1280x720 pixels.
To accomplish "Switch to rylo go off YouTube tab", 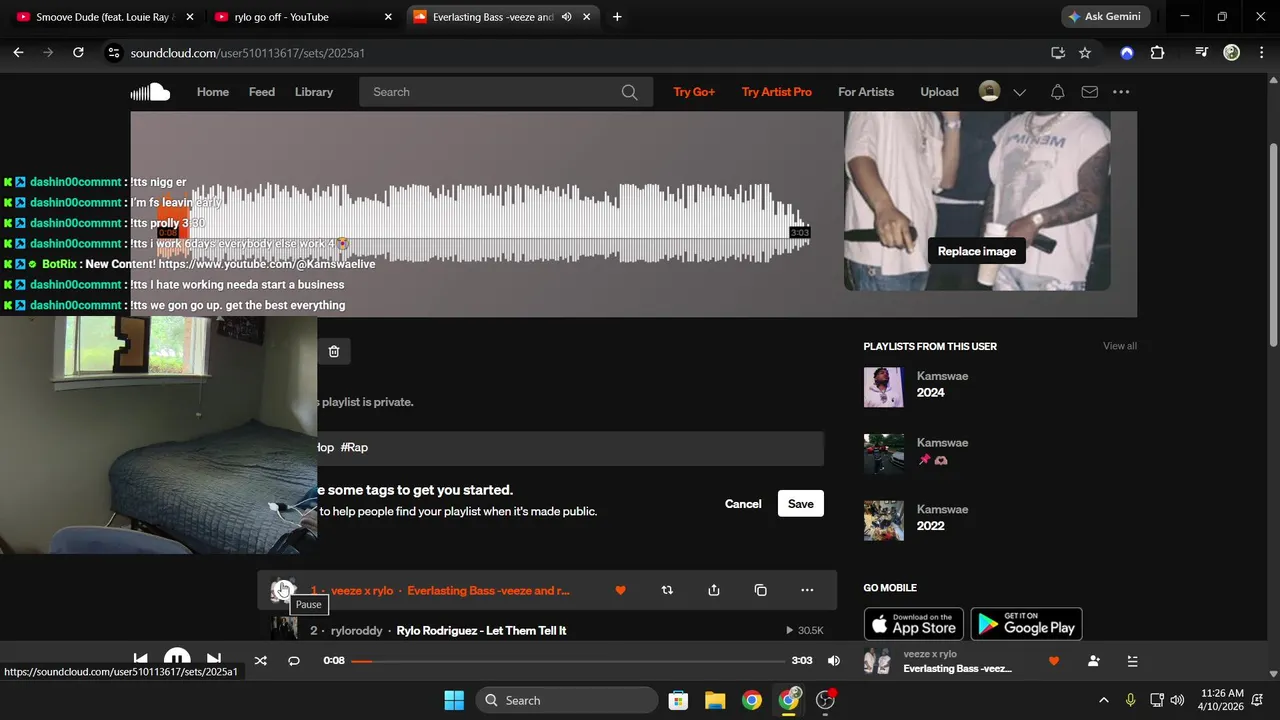I will pos(300,17).
